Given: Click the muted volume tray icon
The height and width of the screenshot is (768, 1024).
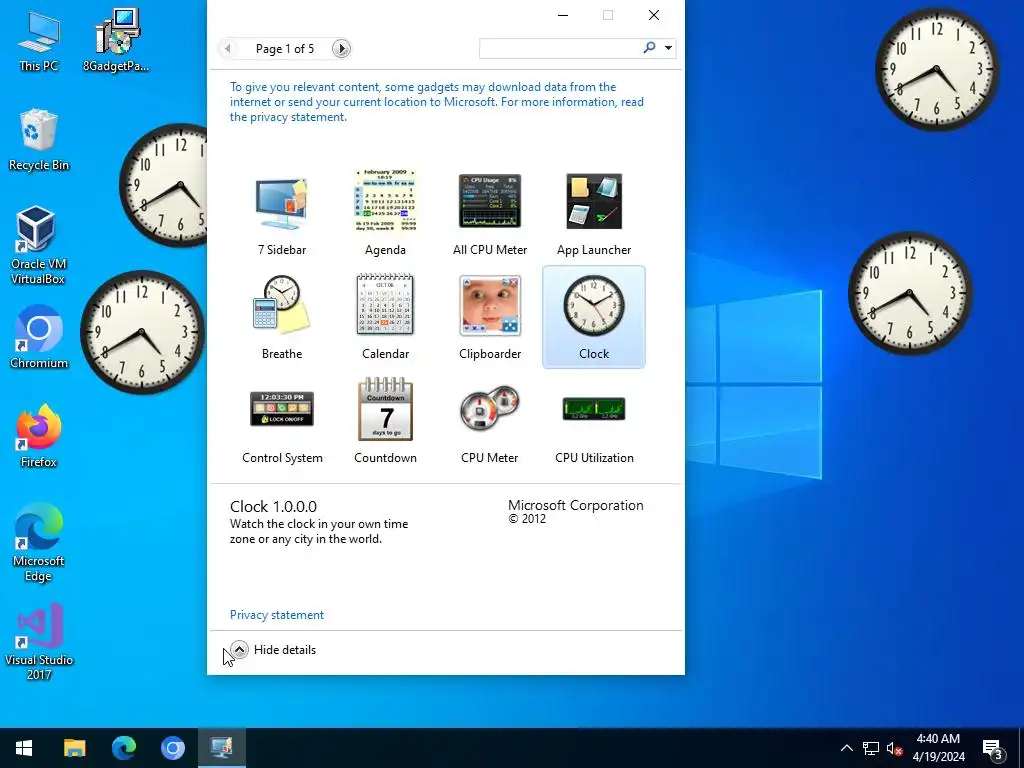Looking at the screenshot, I should coord(895,748).
